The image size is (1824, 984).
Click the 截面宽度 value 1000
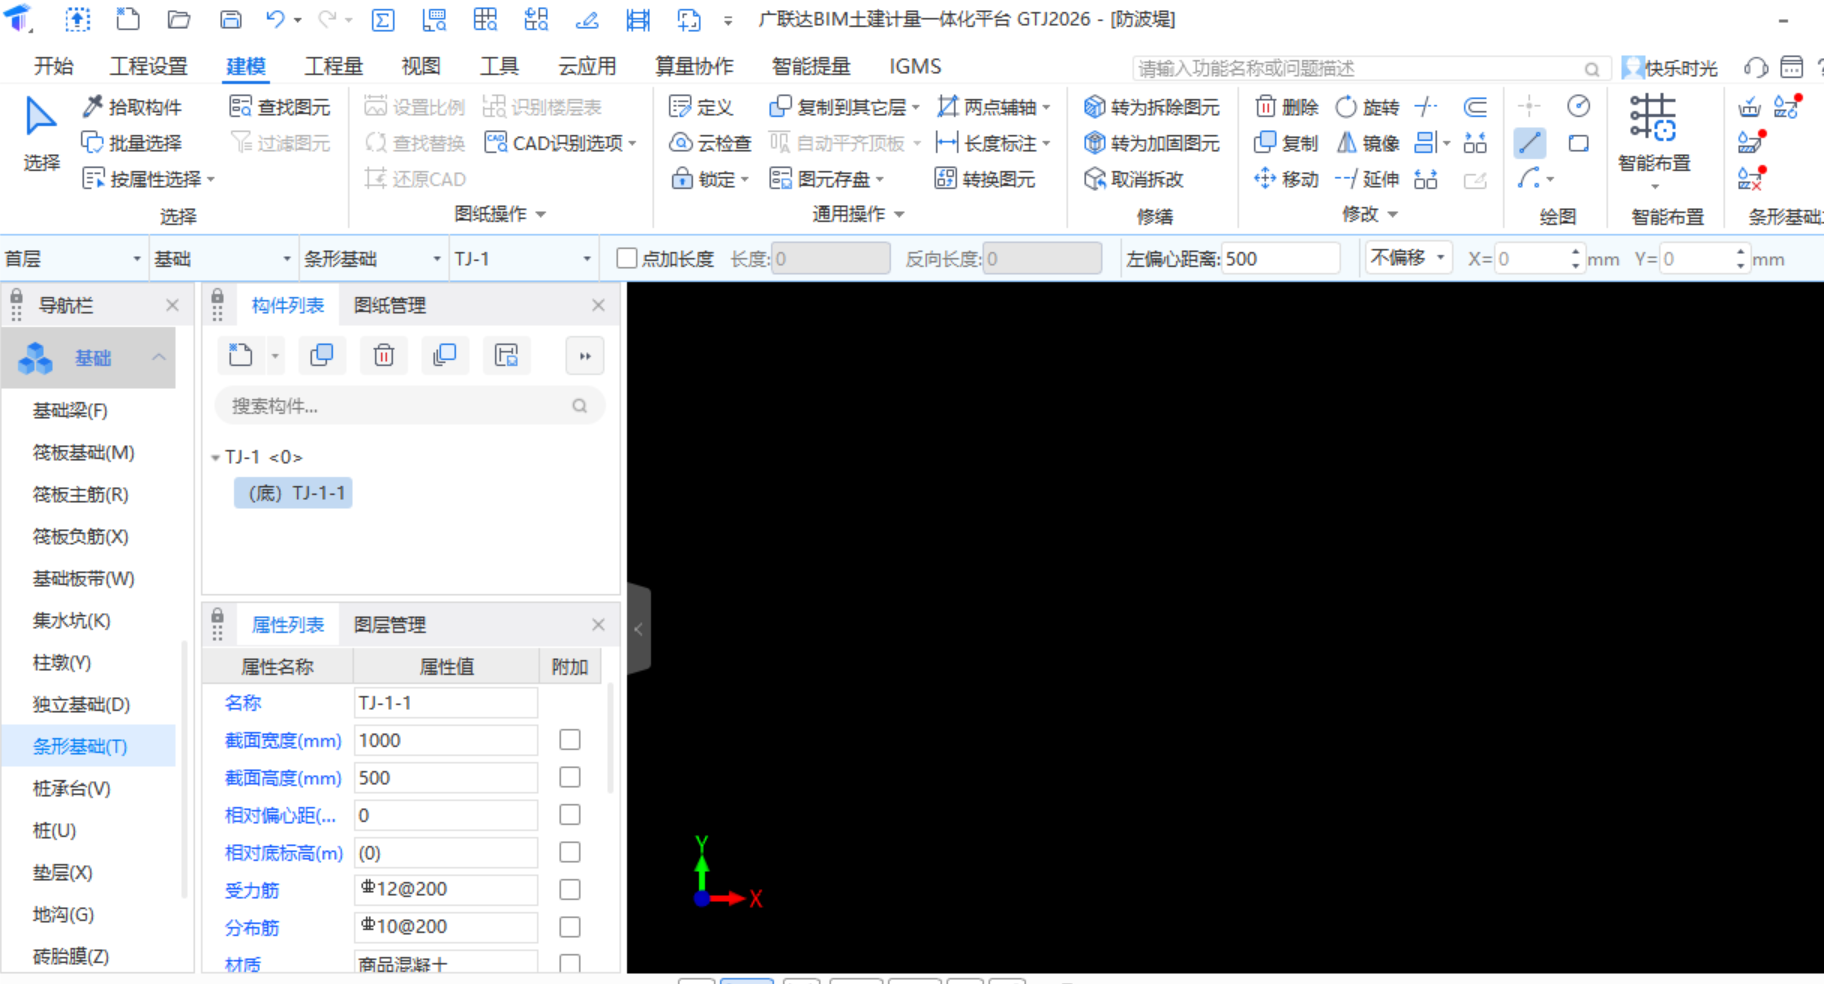tap(446, 740)
